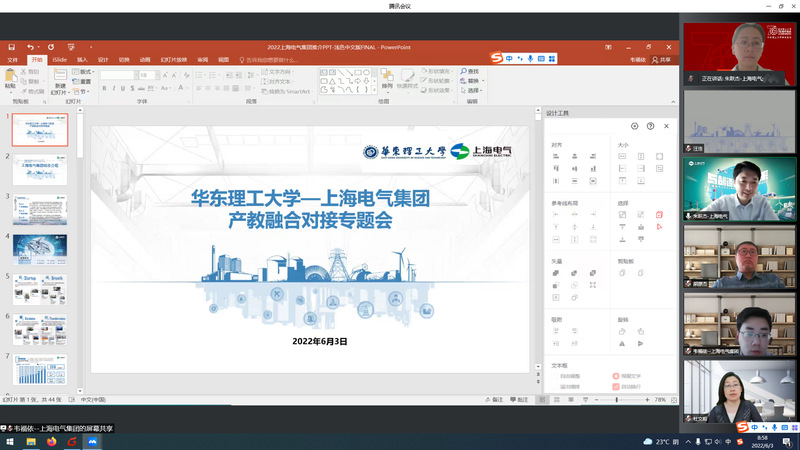Click the Firefox icon in the taskbar
The width and height of the screenshot is (800, 450).
pos(52,441)
